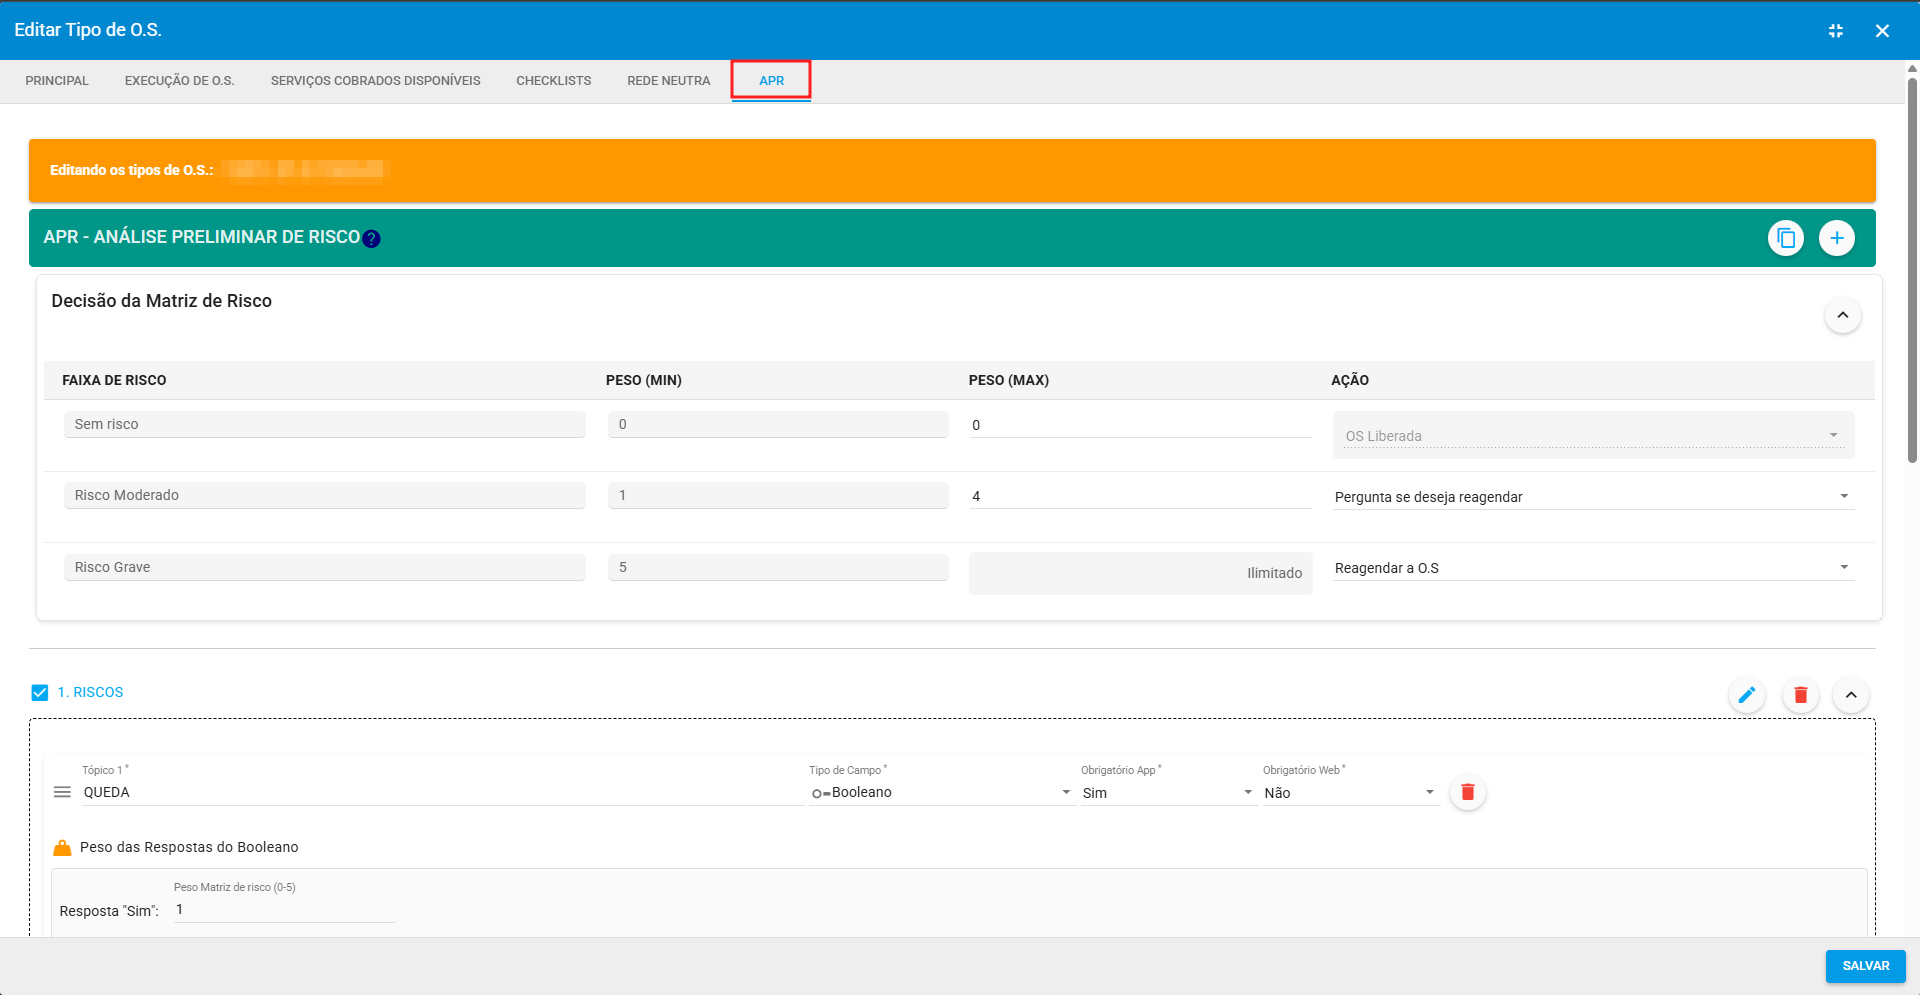Switch to the CHECKLISTS tab
The height and width of the screenshot is (995, 1920).
click(x=553, y=81)
